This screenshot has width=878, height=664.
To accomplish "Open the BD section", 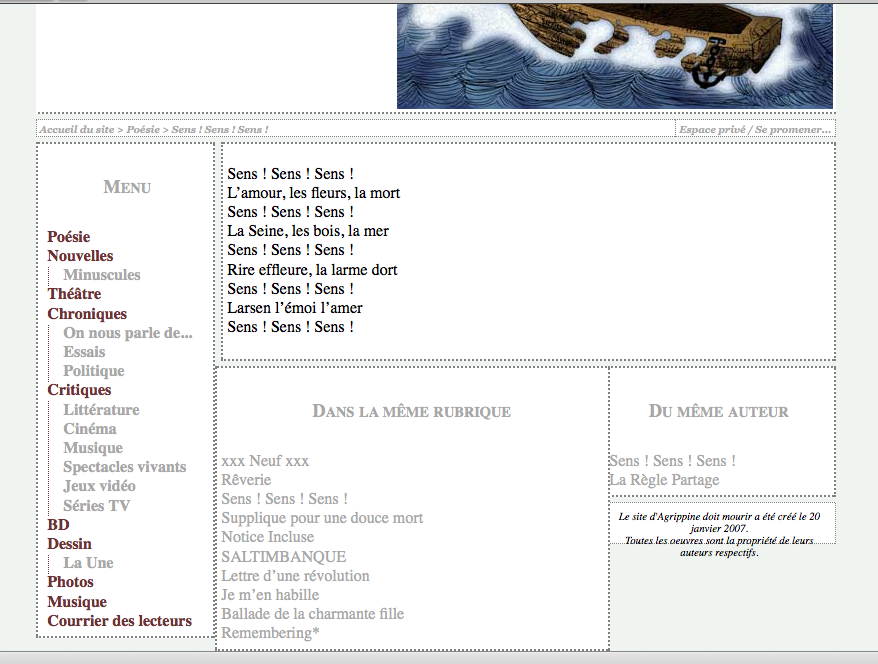I will click(58, 524).
